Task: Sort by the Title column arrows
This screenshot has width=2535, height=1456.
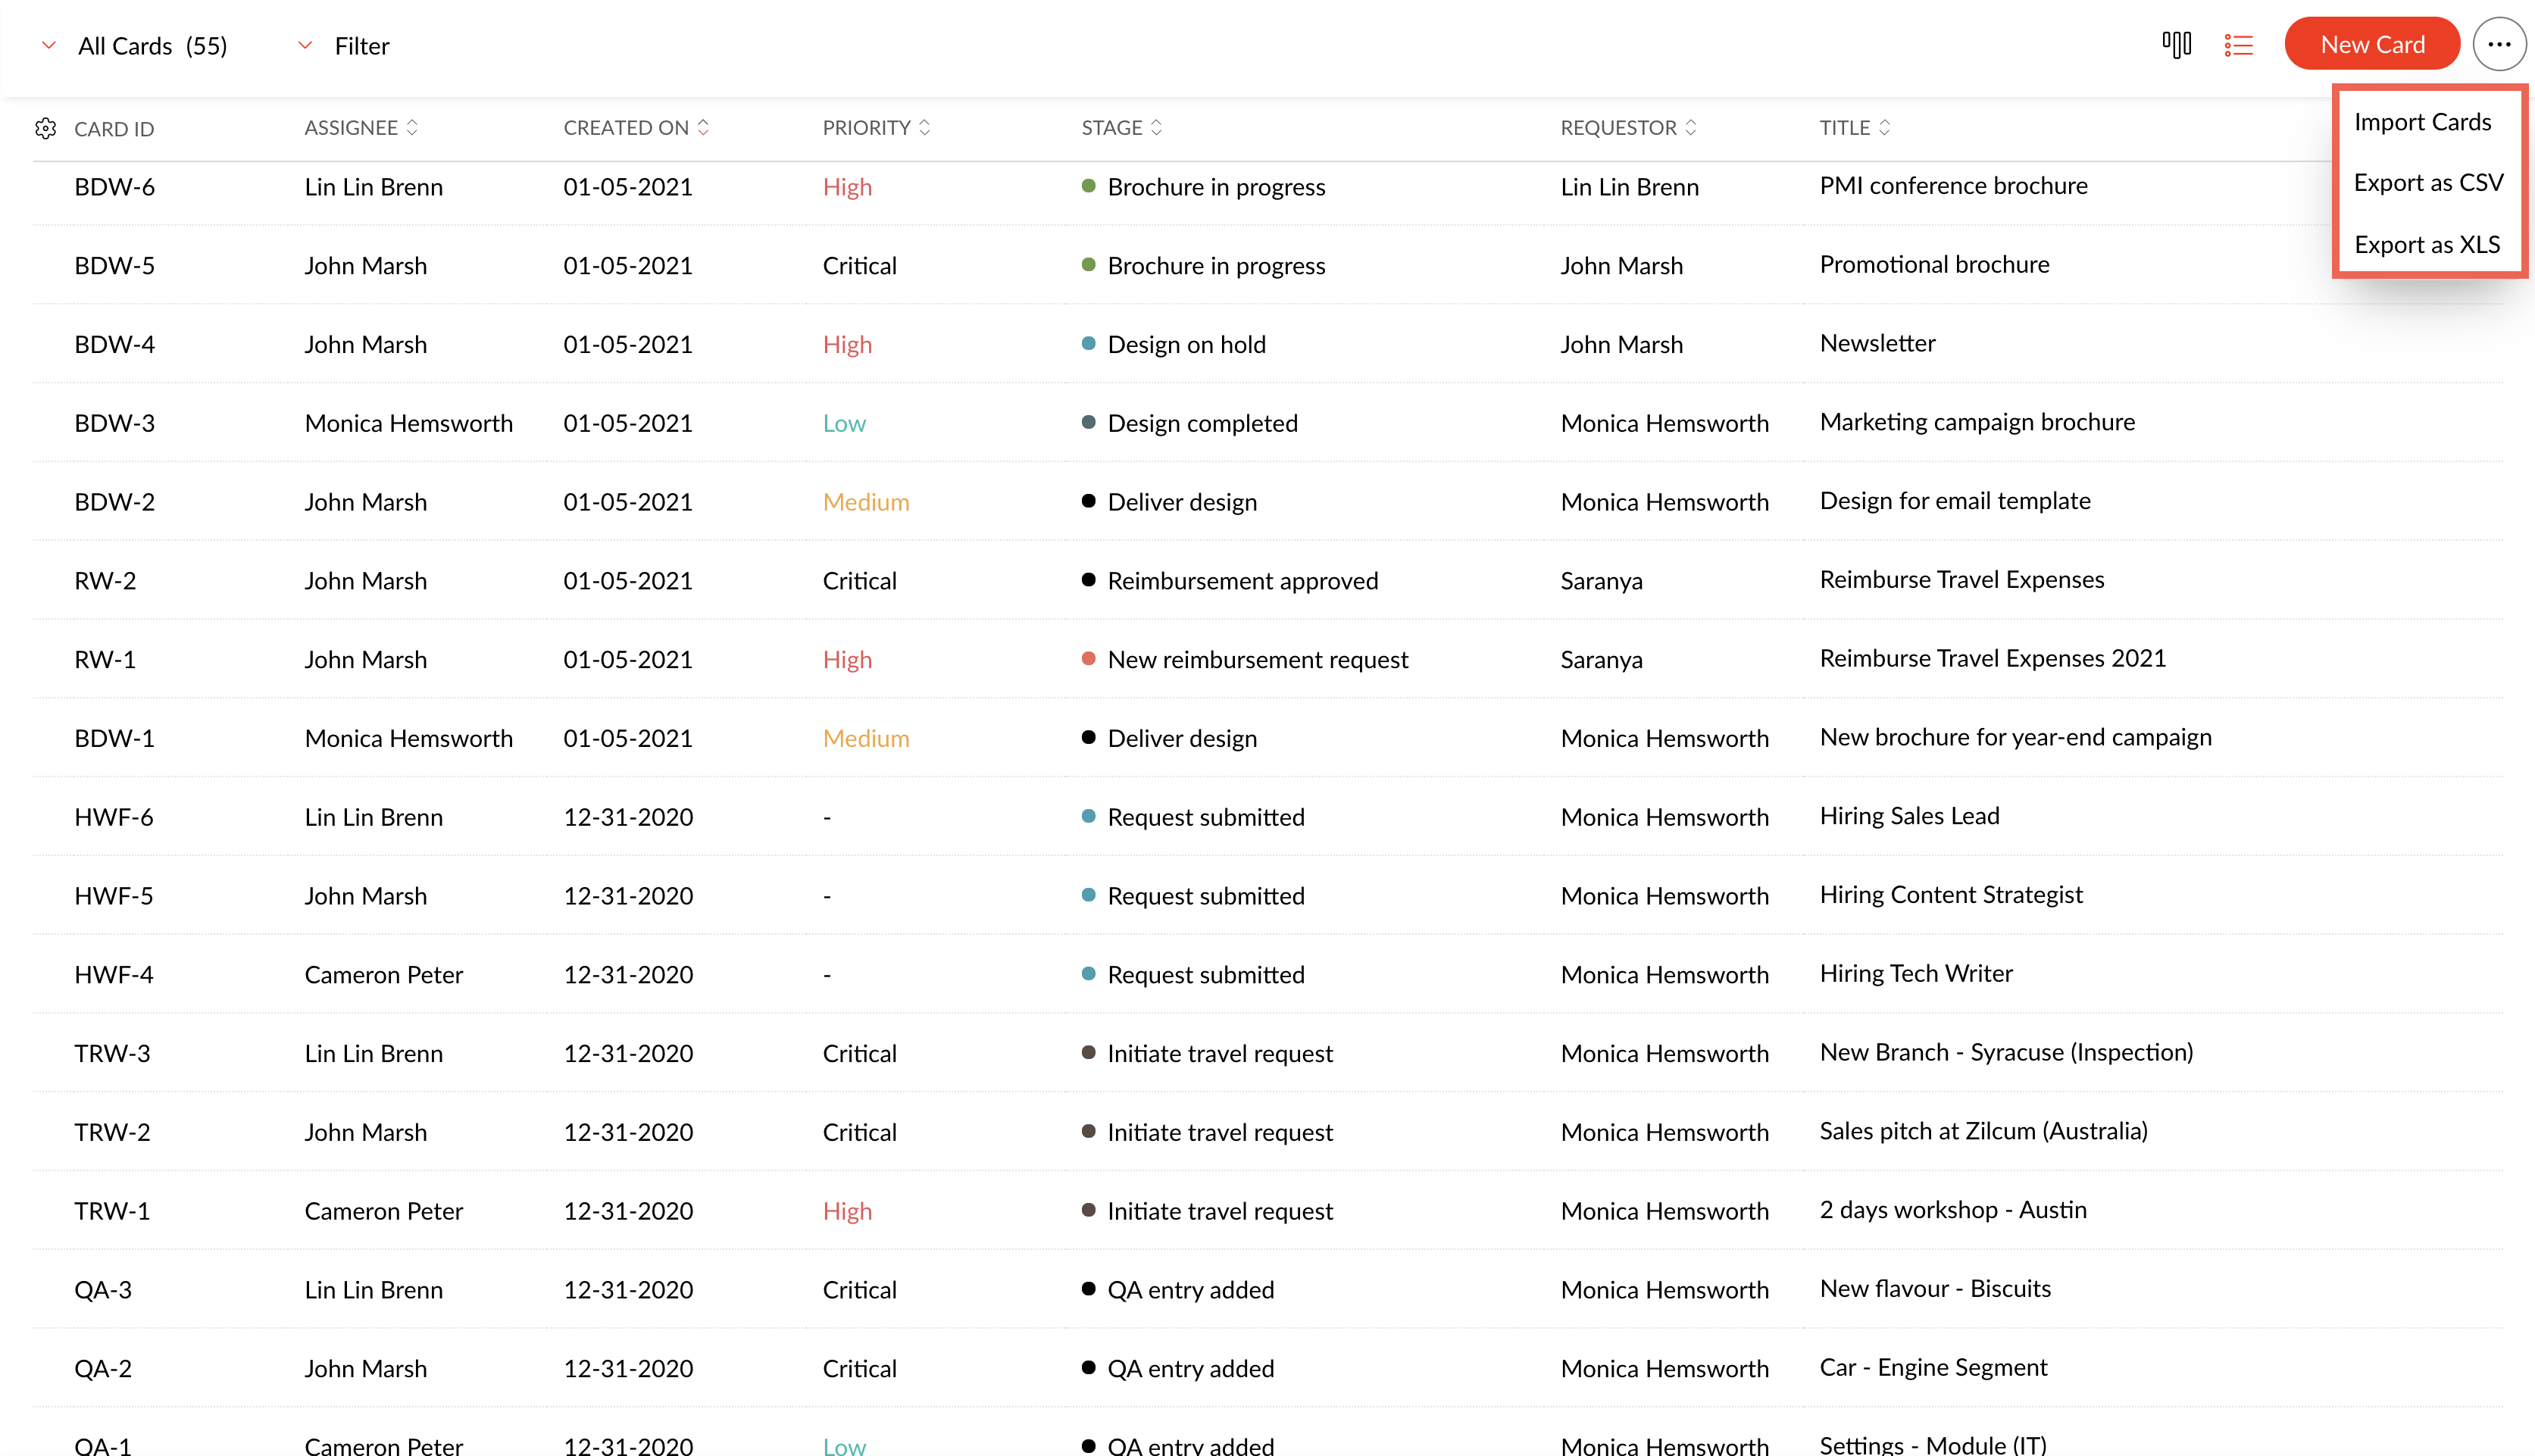Action: [x=1884, y=127]
